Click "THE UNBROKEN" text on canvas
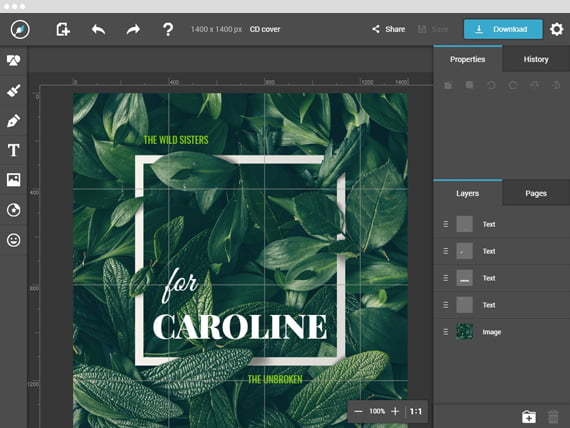 click(275, 380)
